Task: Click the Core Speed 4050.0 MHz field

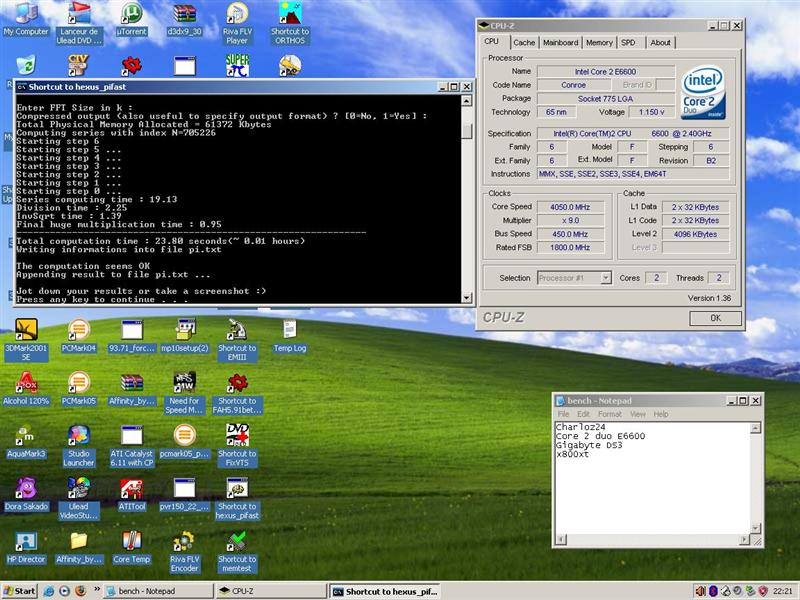Action: [570, 207]
